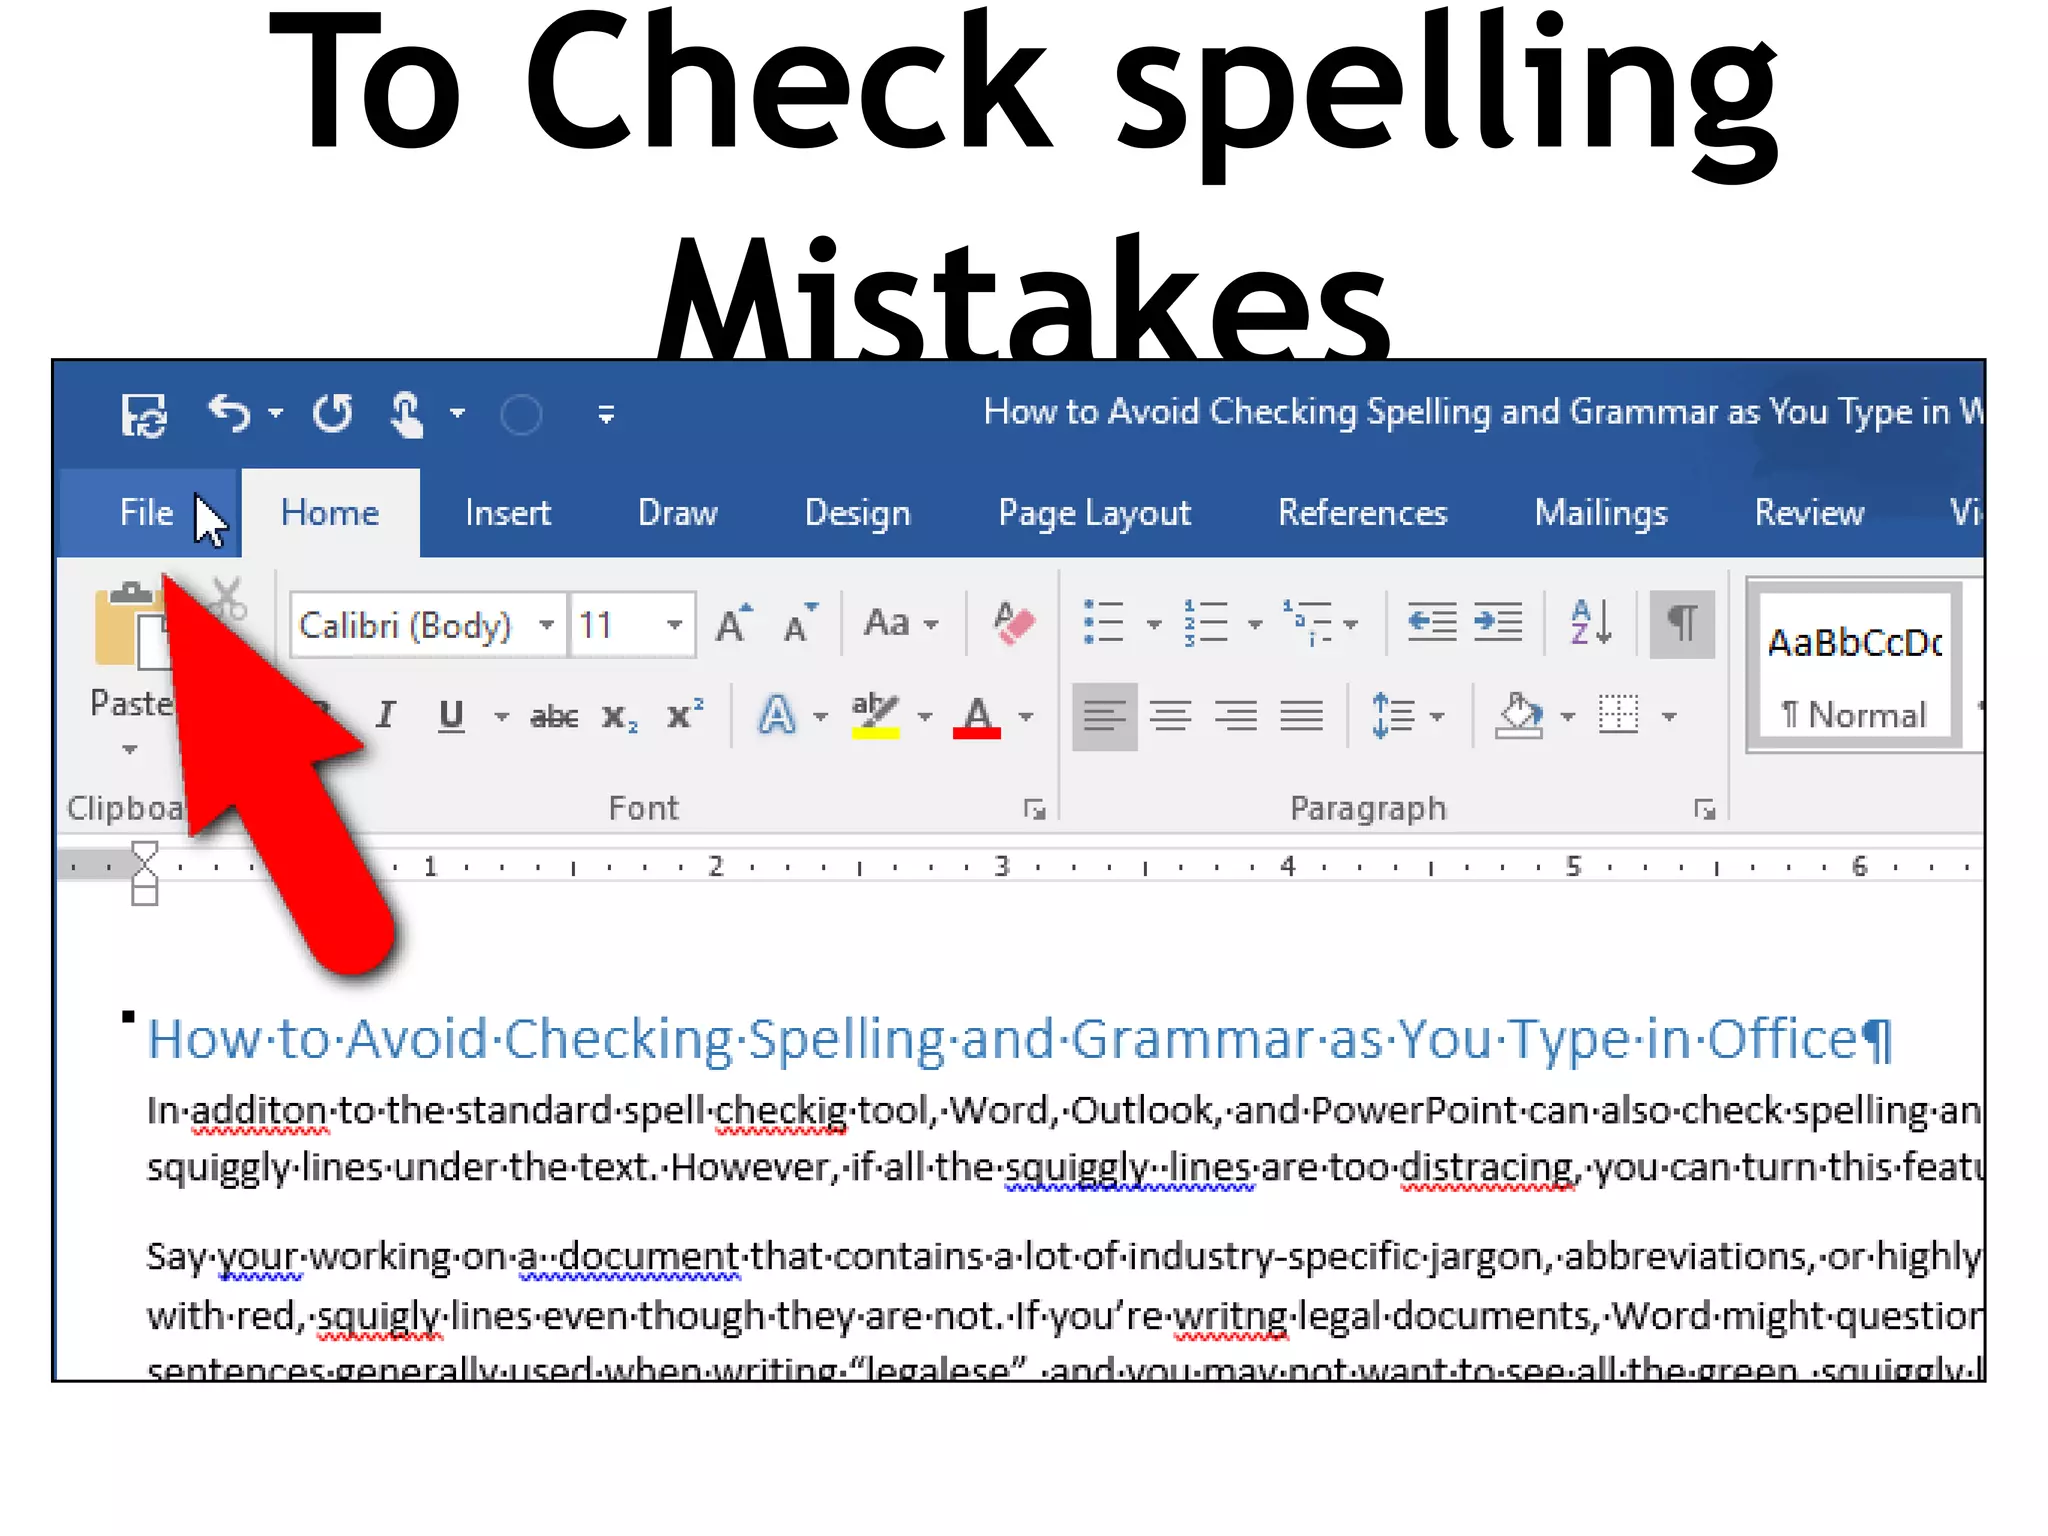This screenshot has width=2048, height=1536.
Task: Toggle Show/Hide paragraph marks
Action: pyautogui.click(x=1682, y=623)
